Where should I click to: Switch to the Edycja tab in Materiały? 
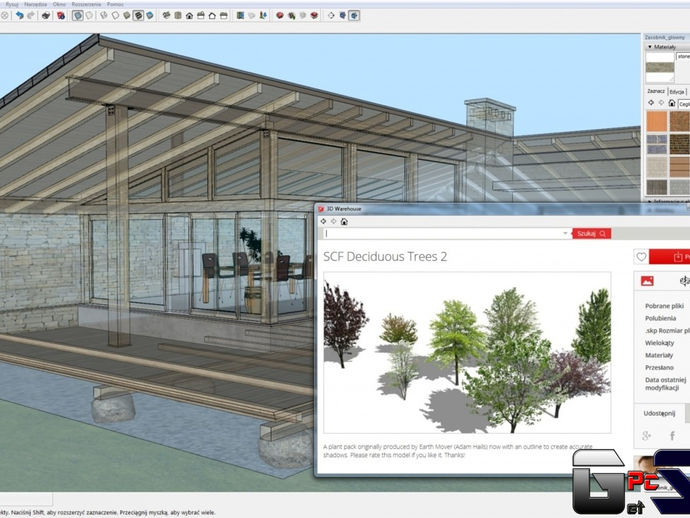click(x=676, y=92)
